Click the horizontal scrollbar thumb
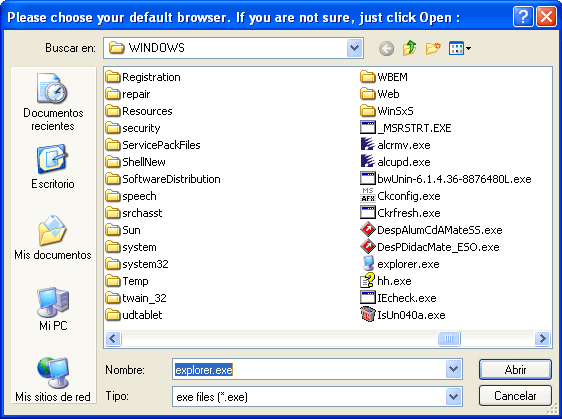This screenshot has height=419, width=562. (x=449, y=338)
